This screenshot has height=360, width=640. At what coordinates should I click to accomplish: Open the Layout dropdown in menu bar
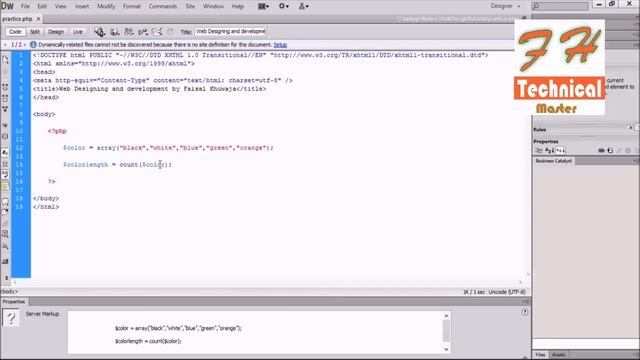pos(263,6)
